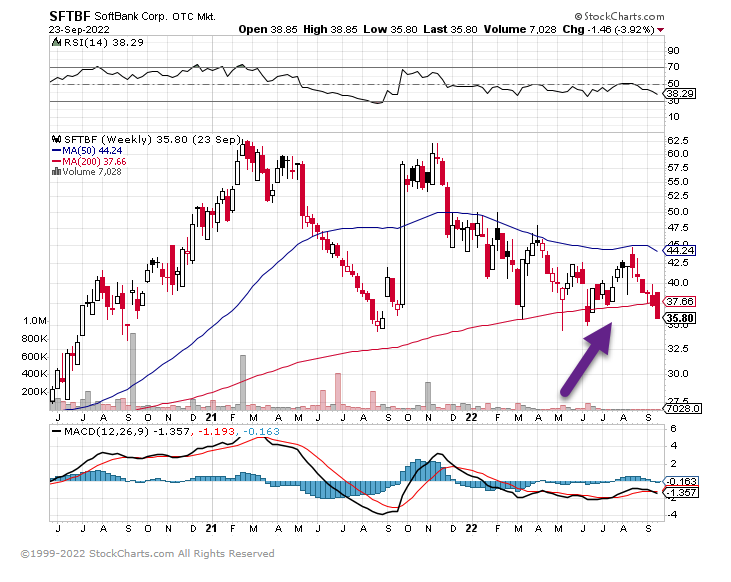Click the High 38.85 quote value

click(x=330, y=29)
